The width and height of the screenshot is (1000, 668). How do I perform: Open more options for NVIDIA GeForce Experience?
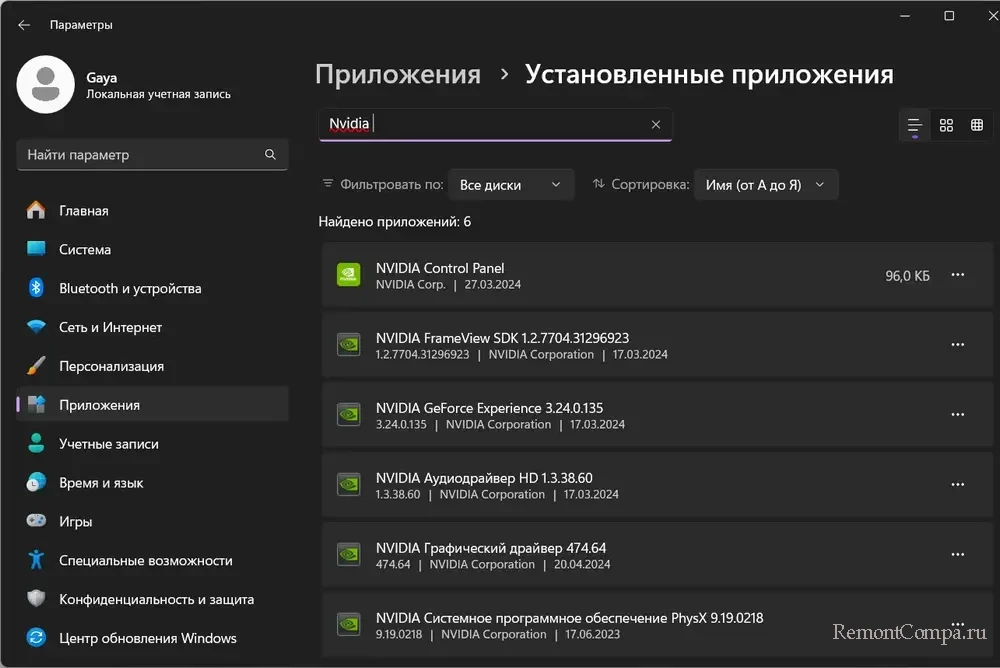(957, 415)
